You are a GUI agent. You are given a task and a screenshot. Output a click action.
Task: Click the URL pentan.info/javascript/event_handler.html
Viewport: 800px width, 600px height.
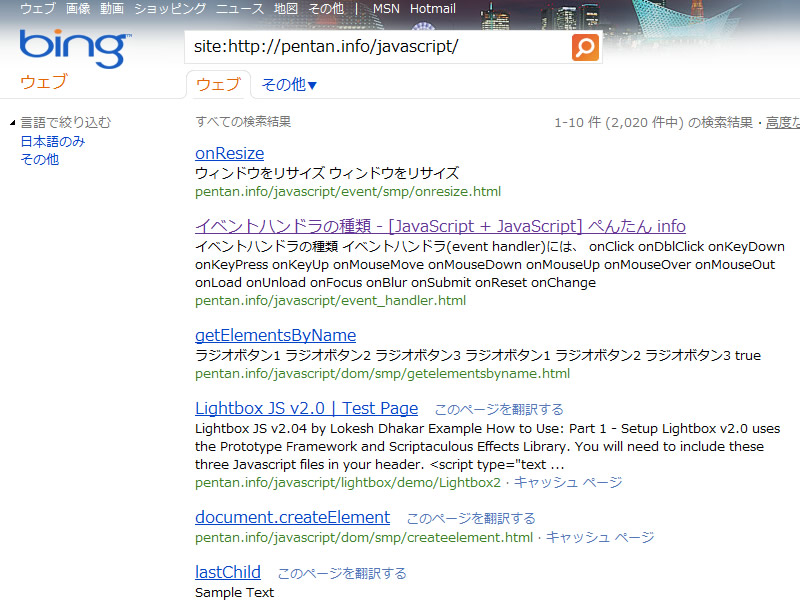331,301
